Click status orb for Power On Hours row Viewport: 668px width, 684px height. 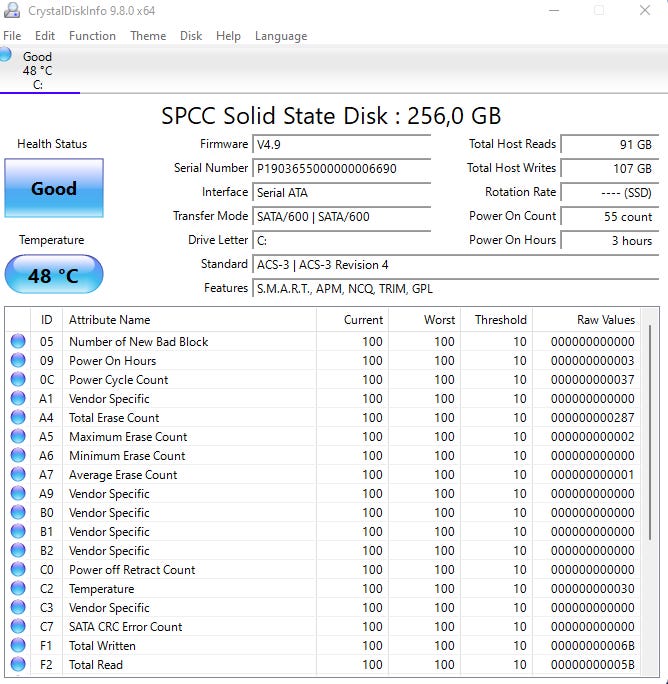click(18, 360)
